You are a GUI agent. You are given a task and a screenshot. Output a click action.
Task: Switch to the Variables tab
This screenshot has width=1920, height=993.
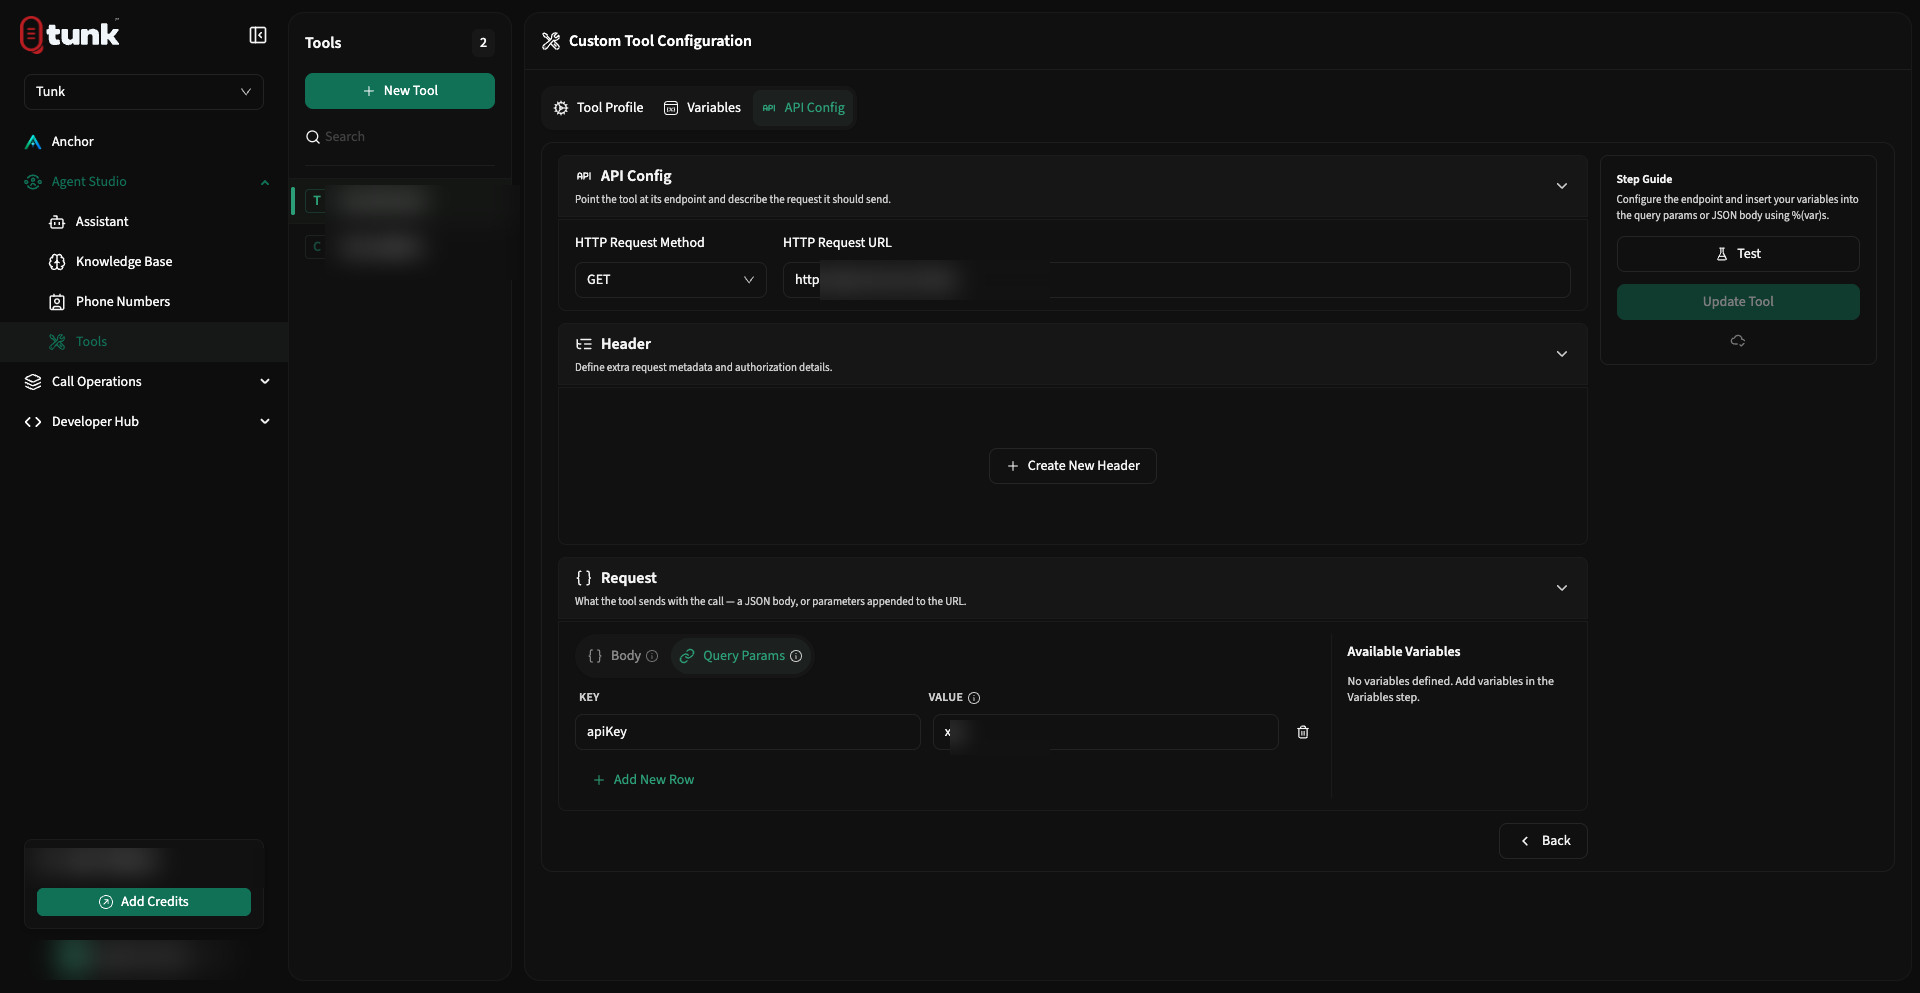pyautogui.click(x=702, y=108)
